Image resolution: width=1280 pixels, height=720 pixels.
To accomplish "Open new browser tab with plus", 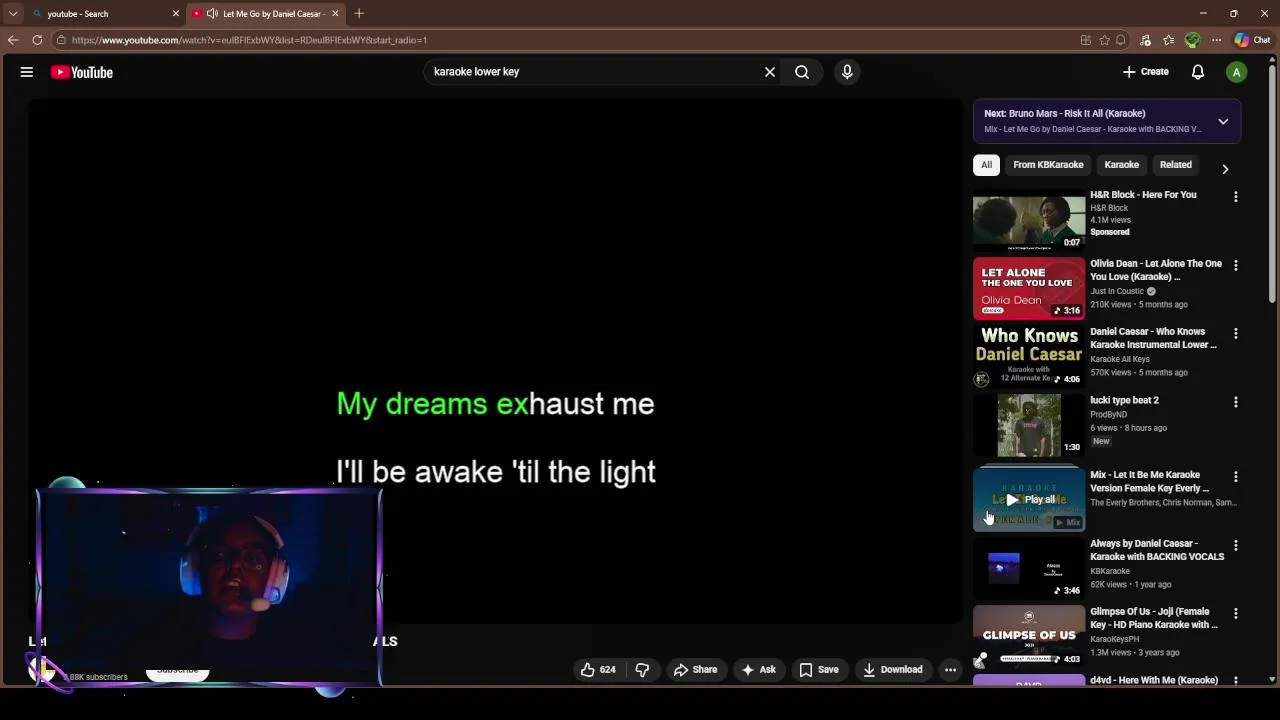I will (x=359, y=14).
